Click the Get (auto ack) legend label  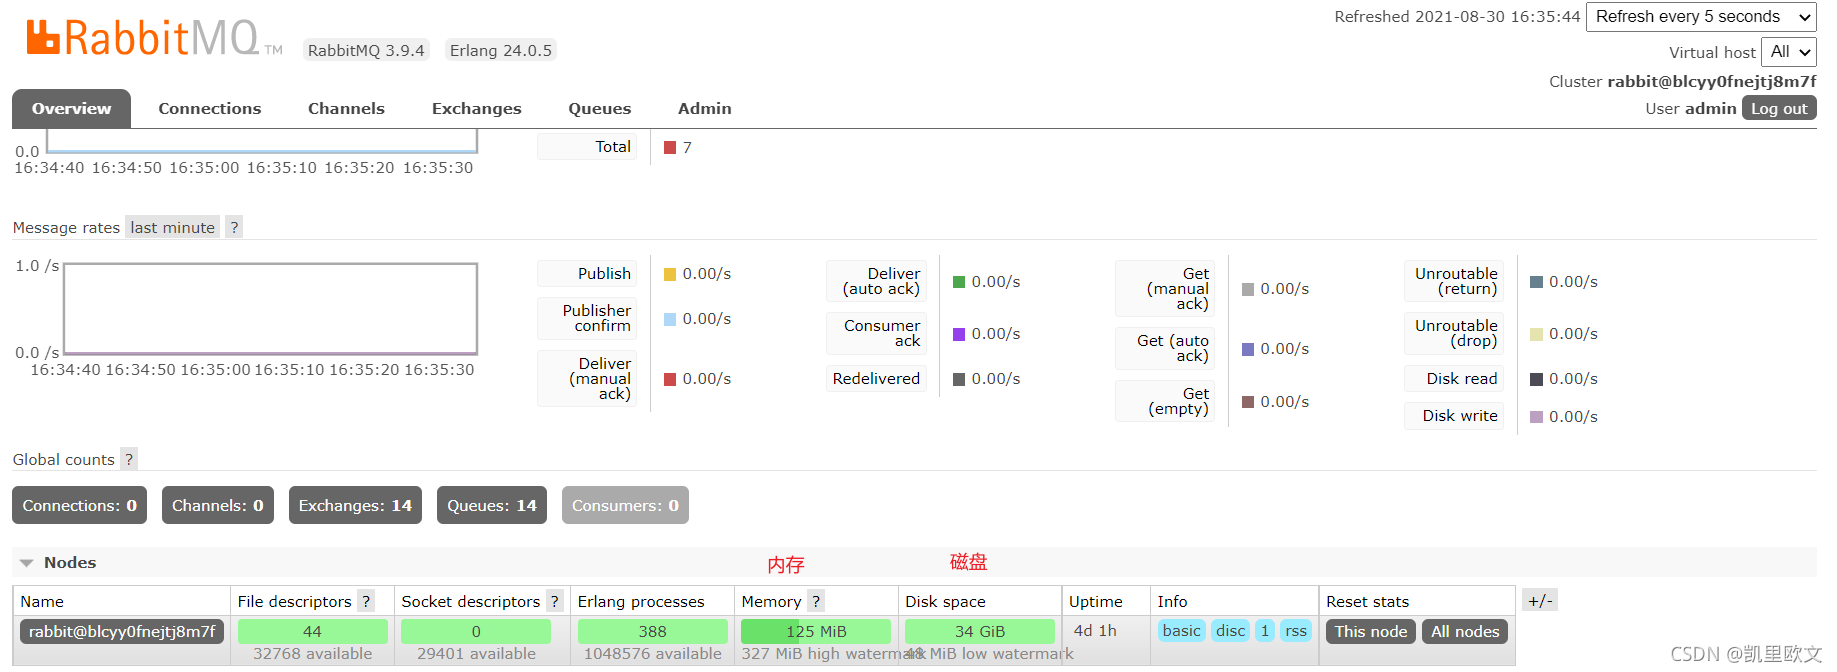(x=1165, y=348)
